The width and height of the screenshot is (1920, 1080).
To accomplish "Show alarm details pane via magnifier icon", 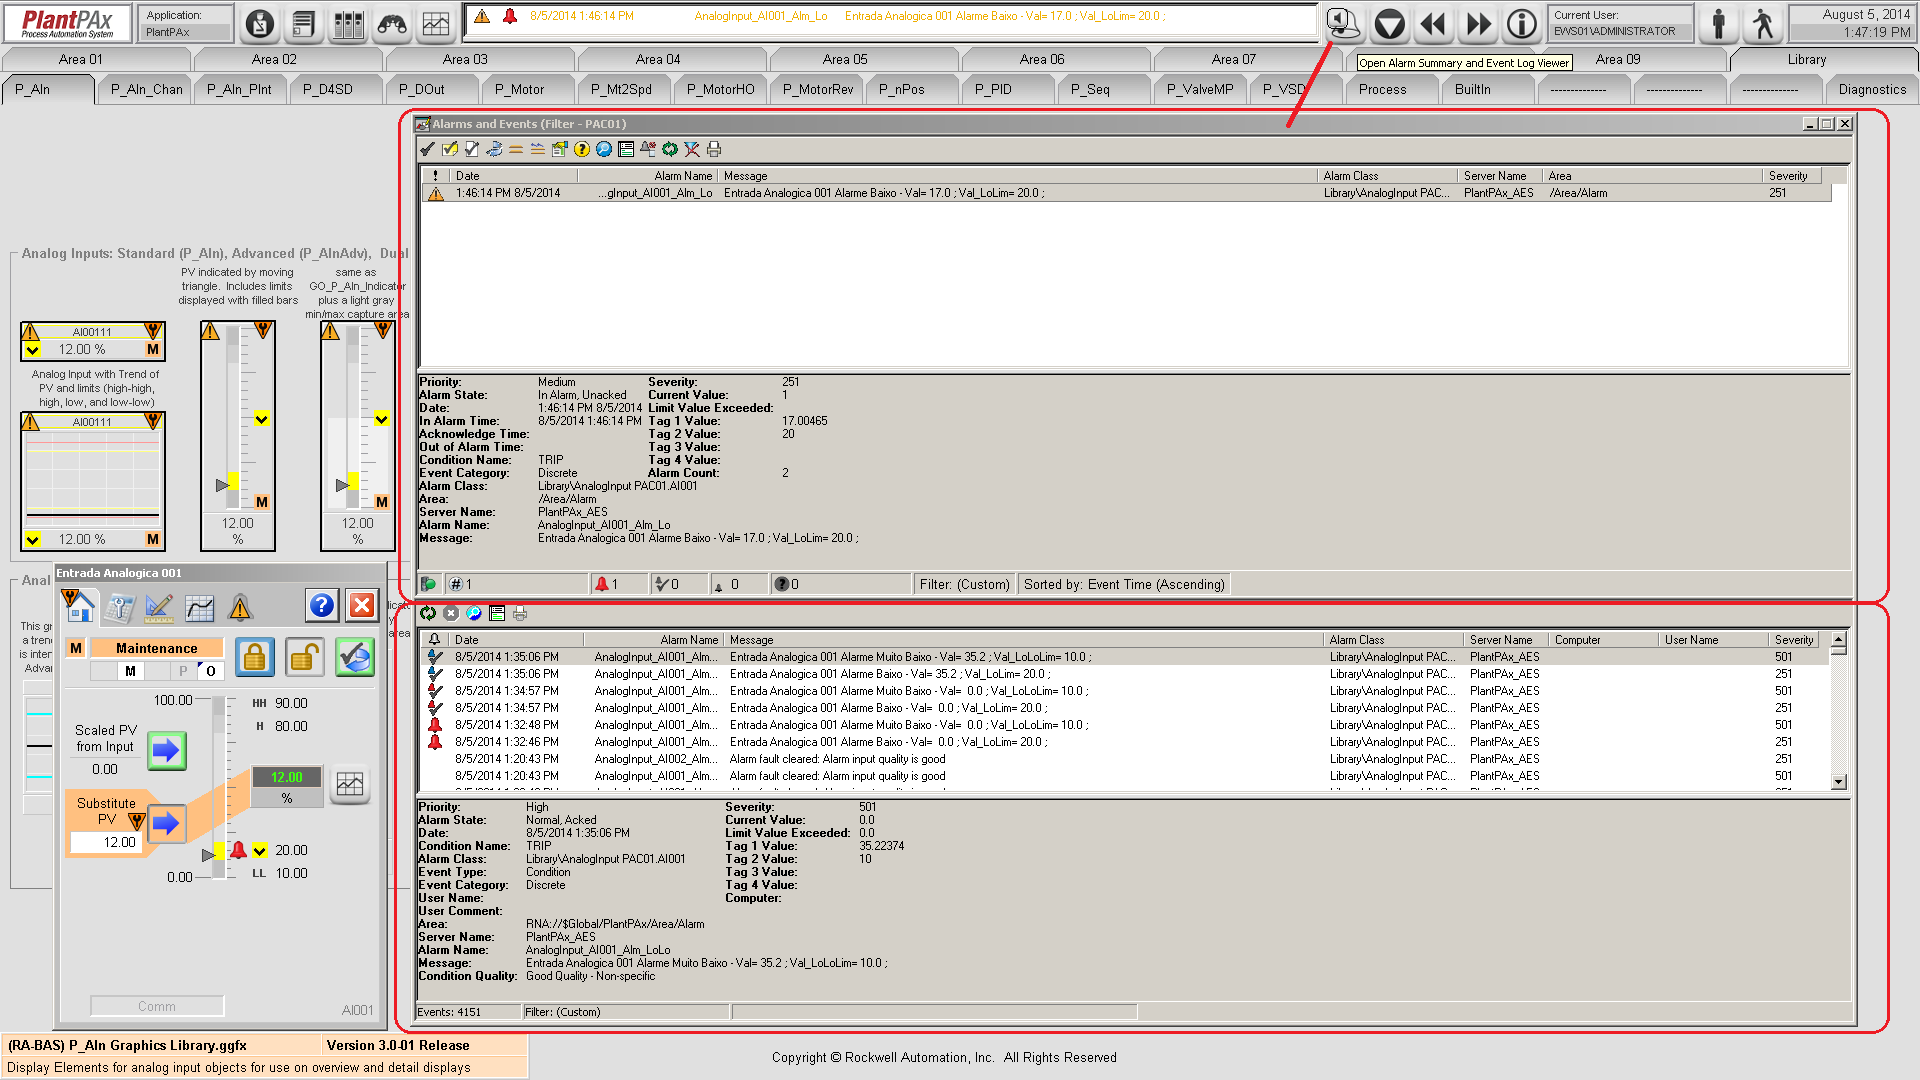I will 604,149.
